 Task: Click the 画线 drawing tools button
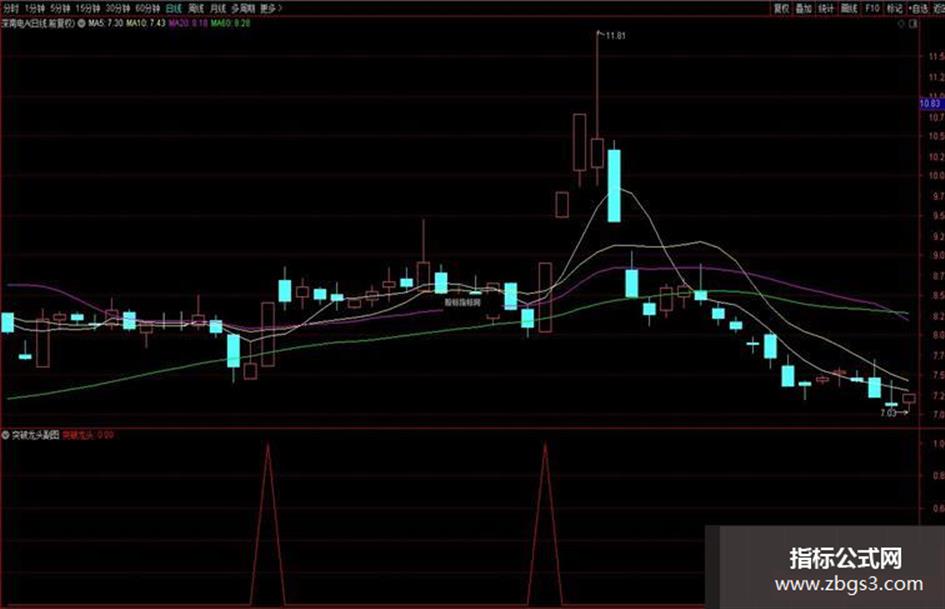click(x=849, y=8)
